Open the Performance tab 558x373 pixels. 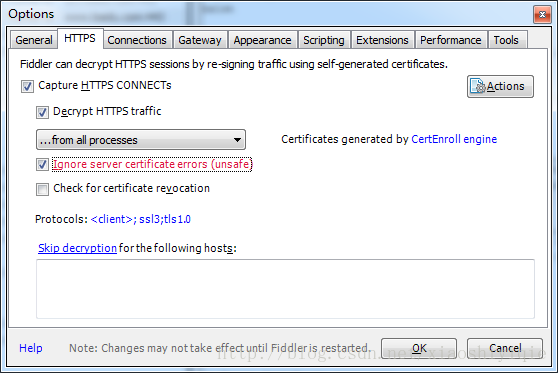coord(451,40)
